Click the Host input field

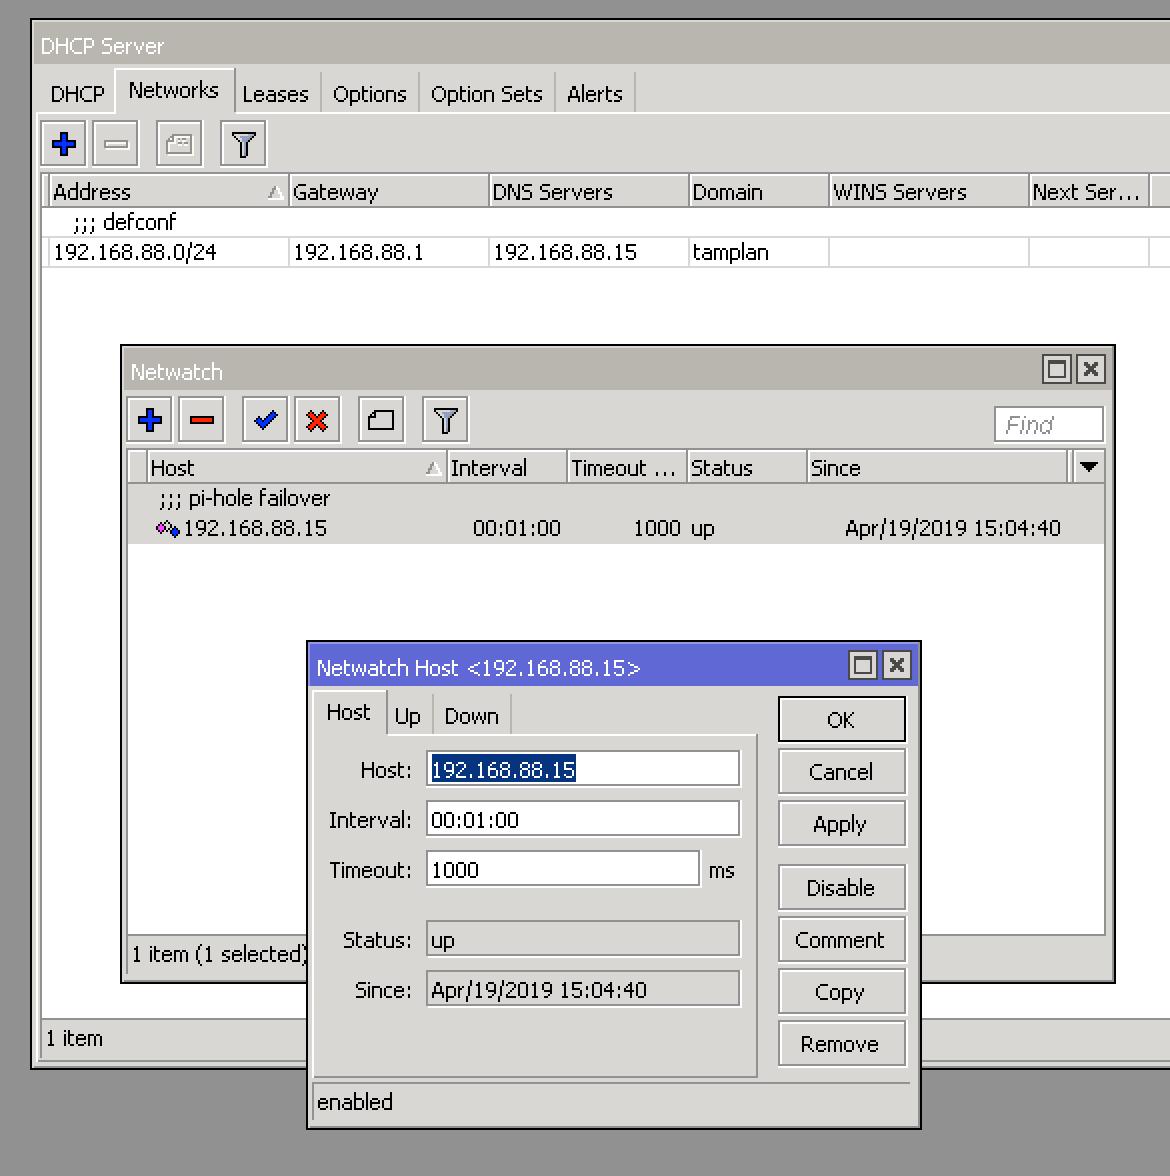pyautogui.click(x=583, y=770)
